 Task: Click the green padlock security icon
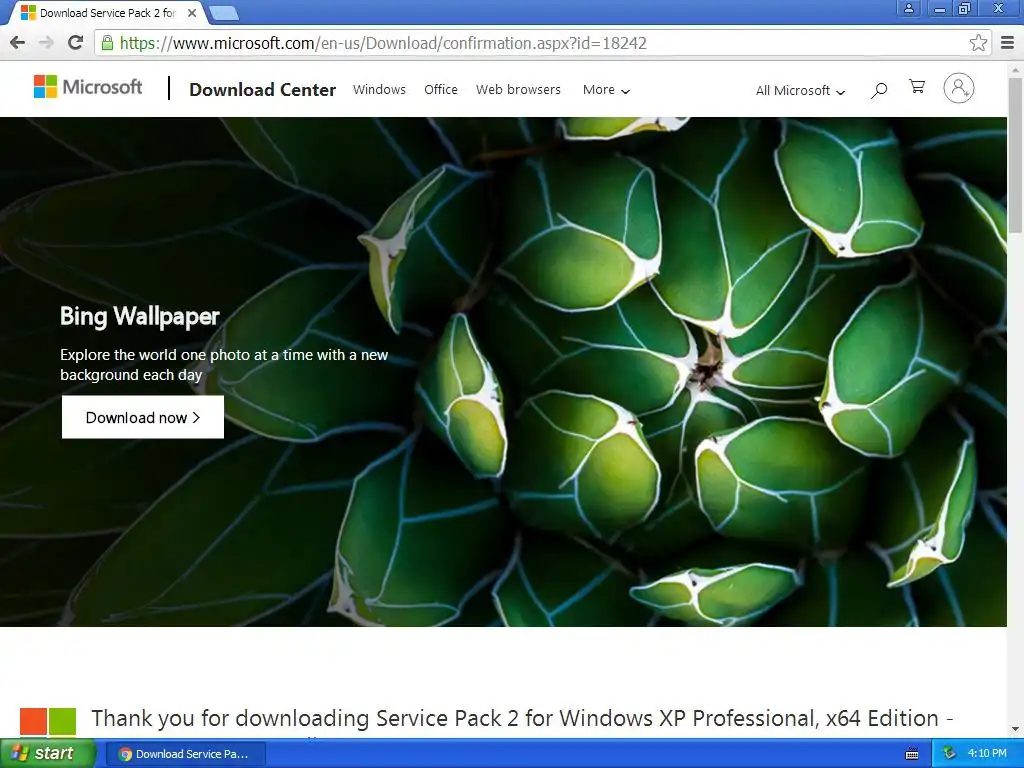tap(106, 43)
